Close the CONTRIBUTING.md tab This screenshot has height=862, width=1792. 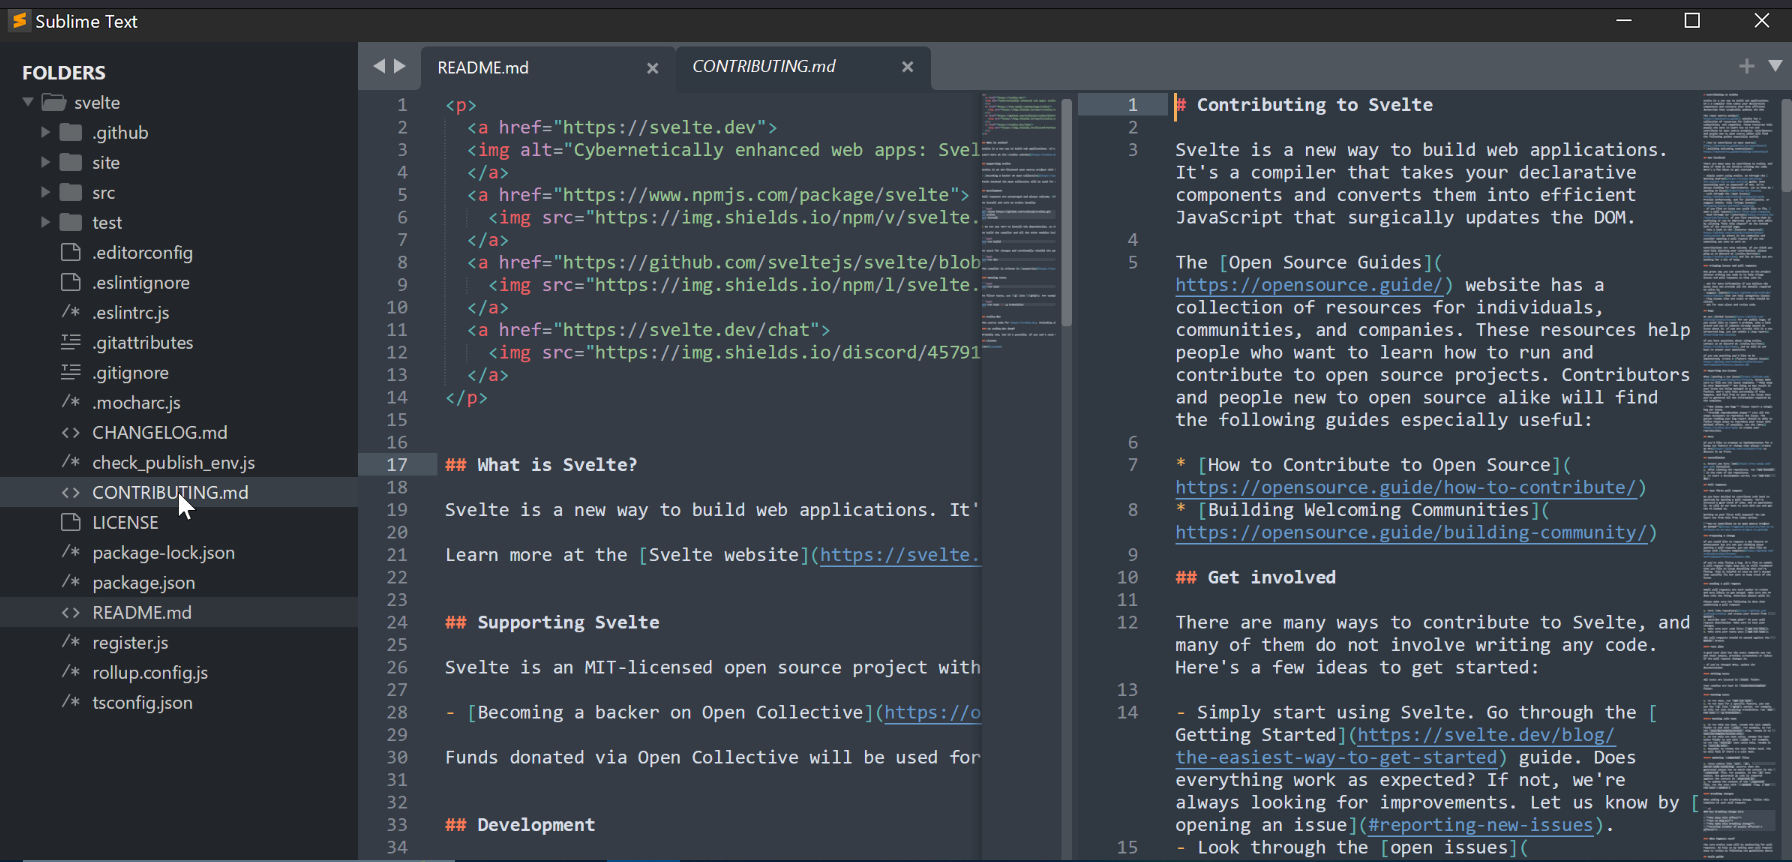908,67
